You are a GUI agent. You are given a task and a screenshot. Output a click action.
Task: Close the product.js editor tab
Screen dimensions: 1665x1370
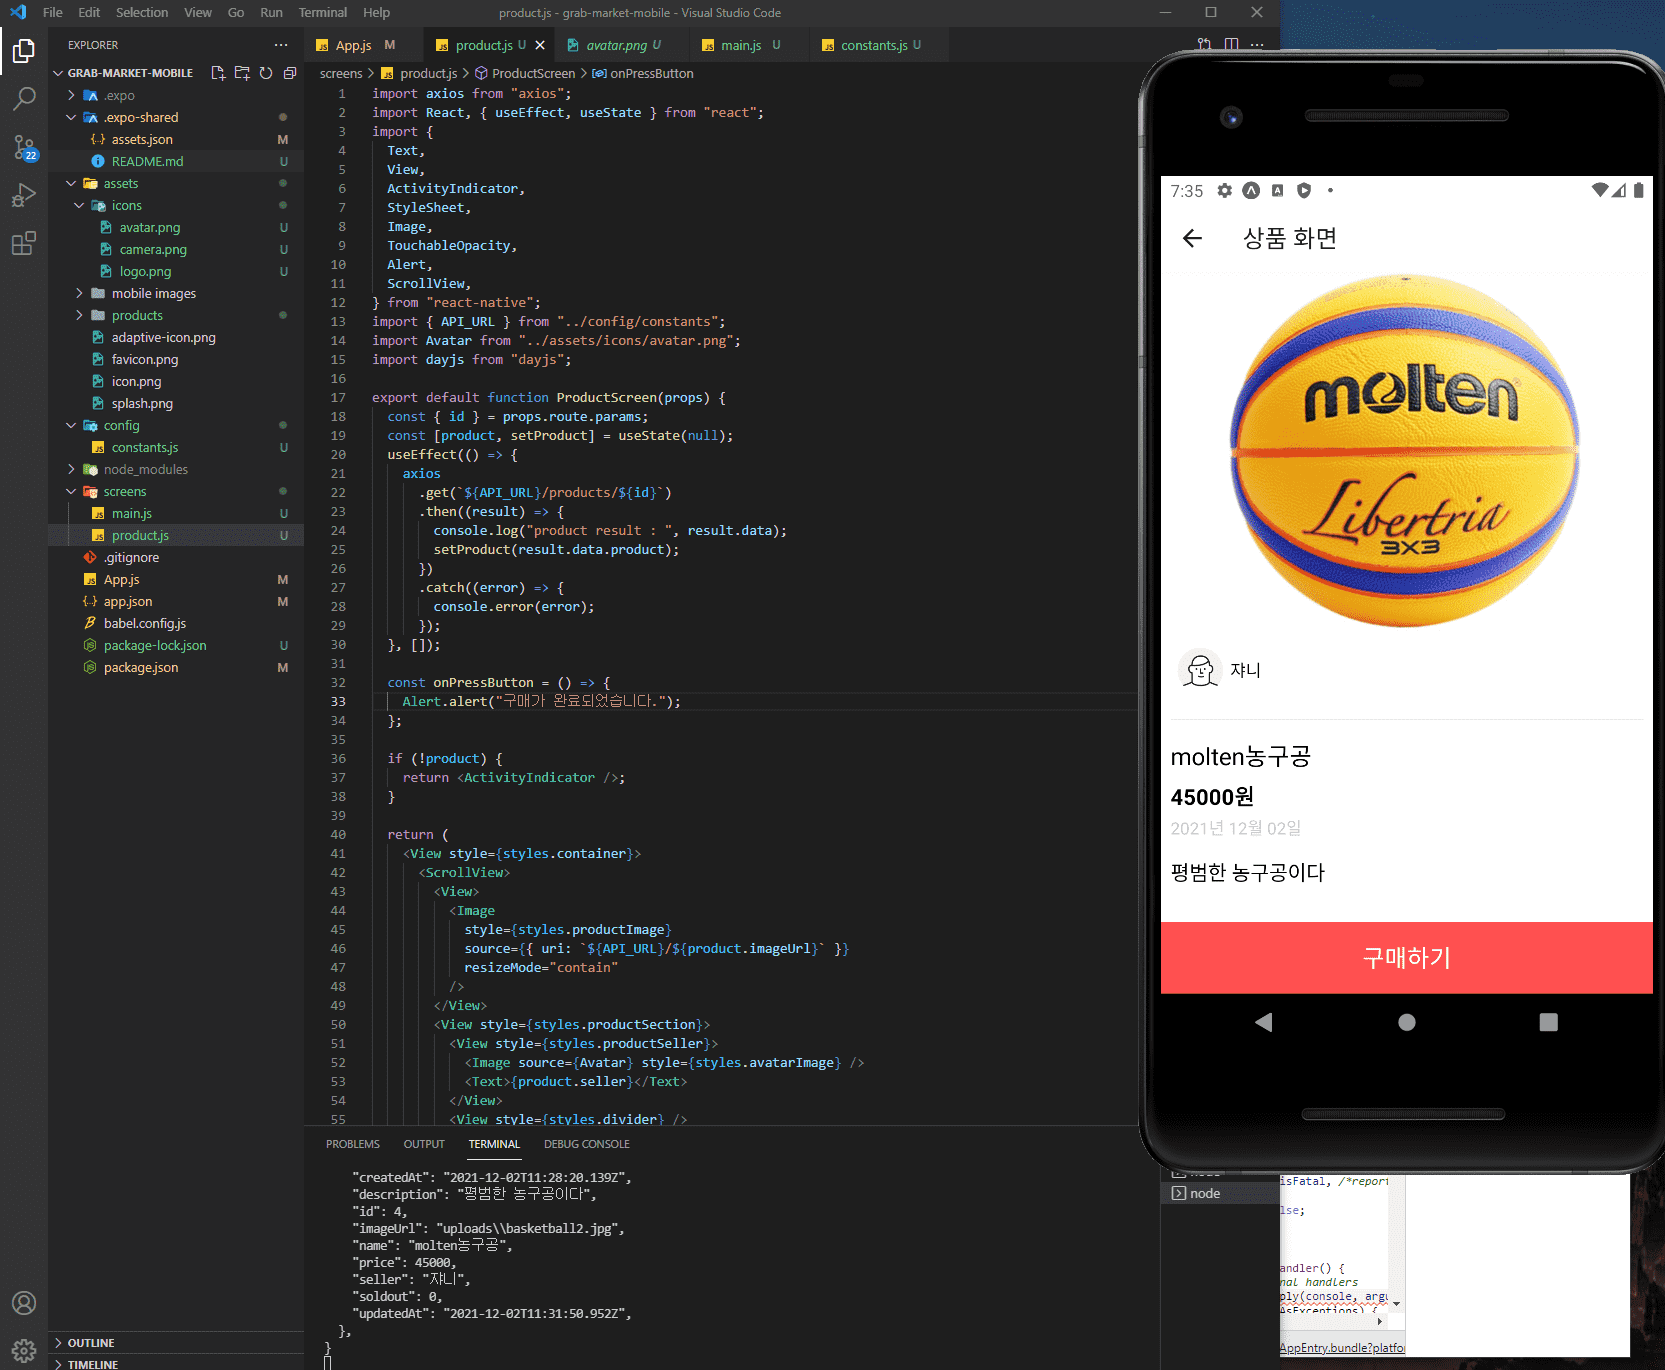[540, 45]
